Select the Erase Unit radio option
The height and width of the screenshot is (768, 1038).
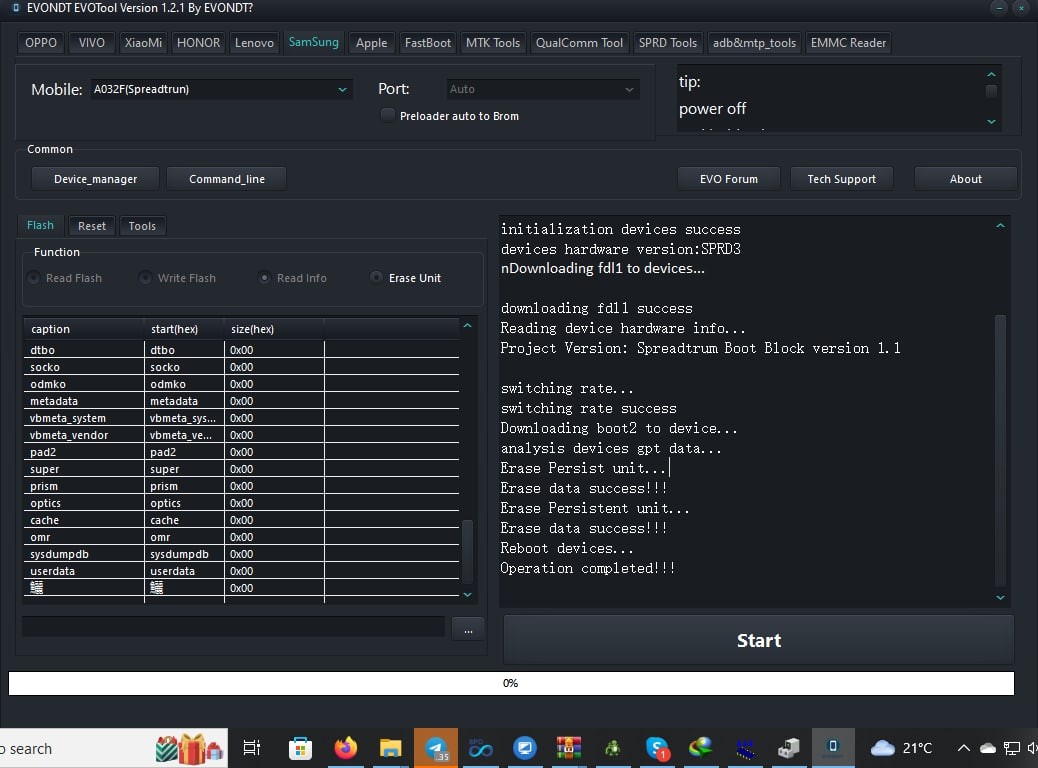coord(376,277)
